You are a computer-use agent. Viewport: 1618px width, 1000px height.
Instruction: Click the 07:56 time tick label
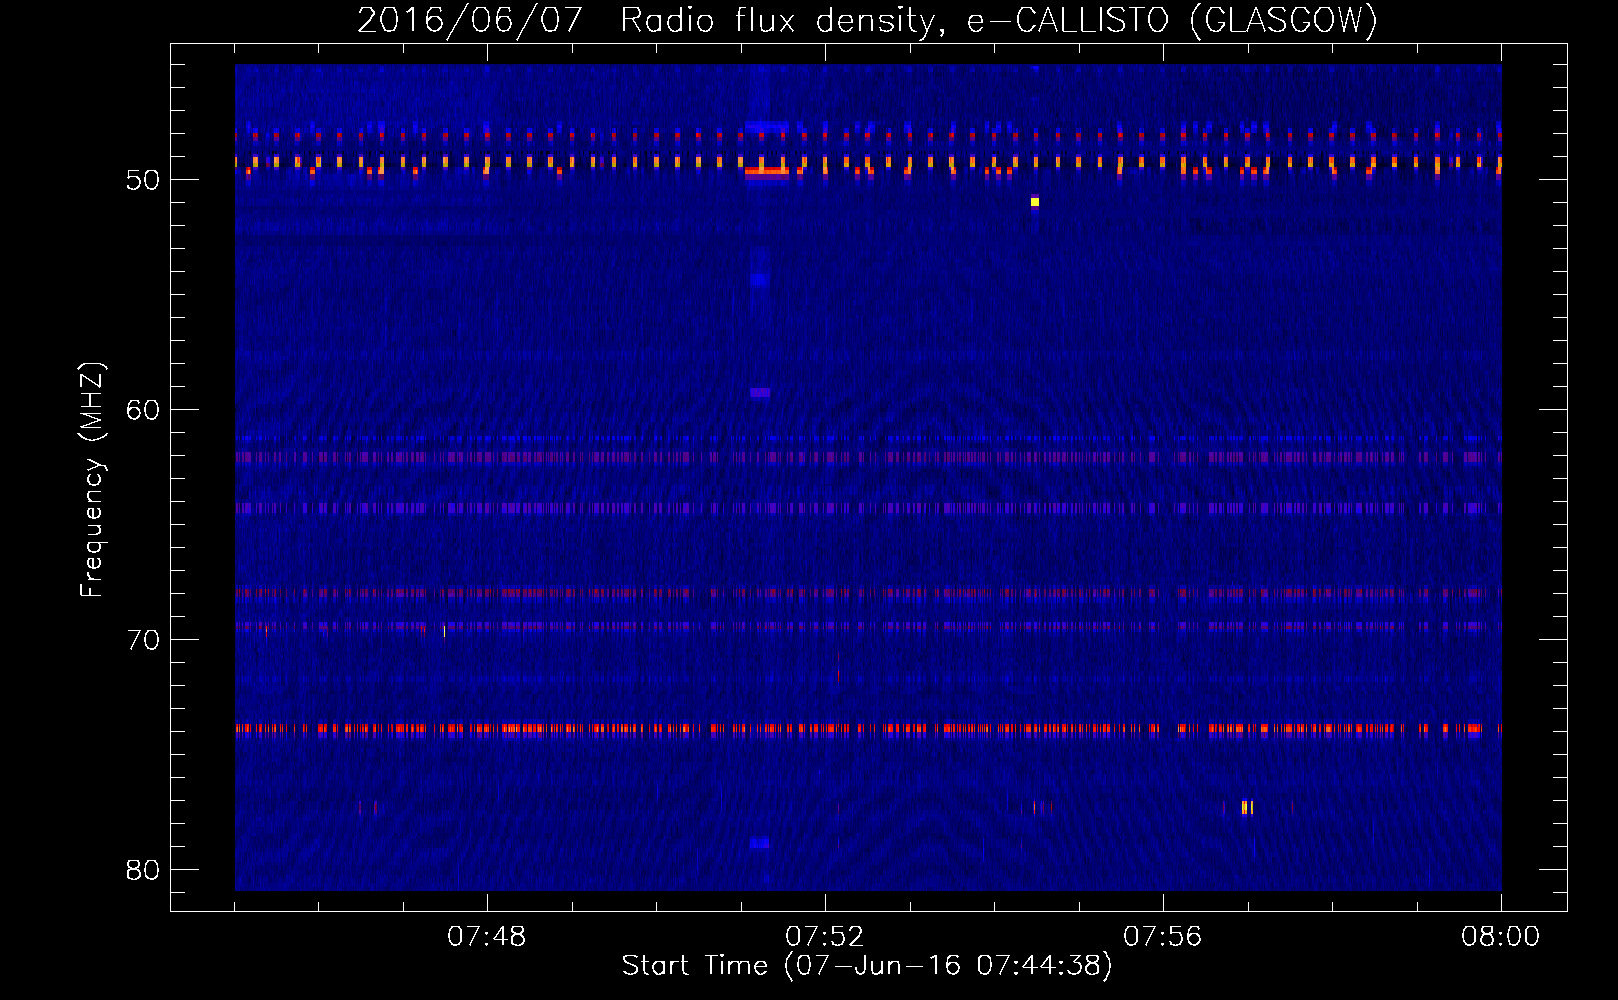[1162, 936]
